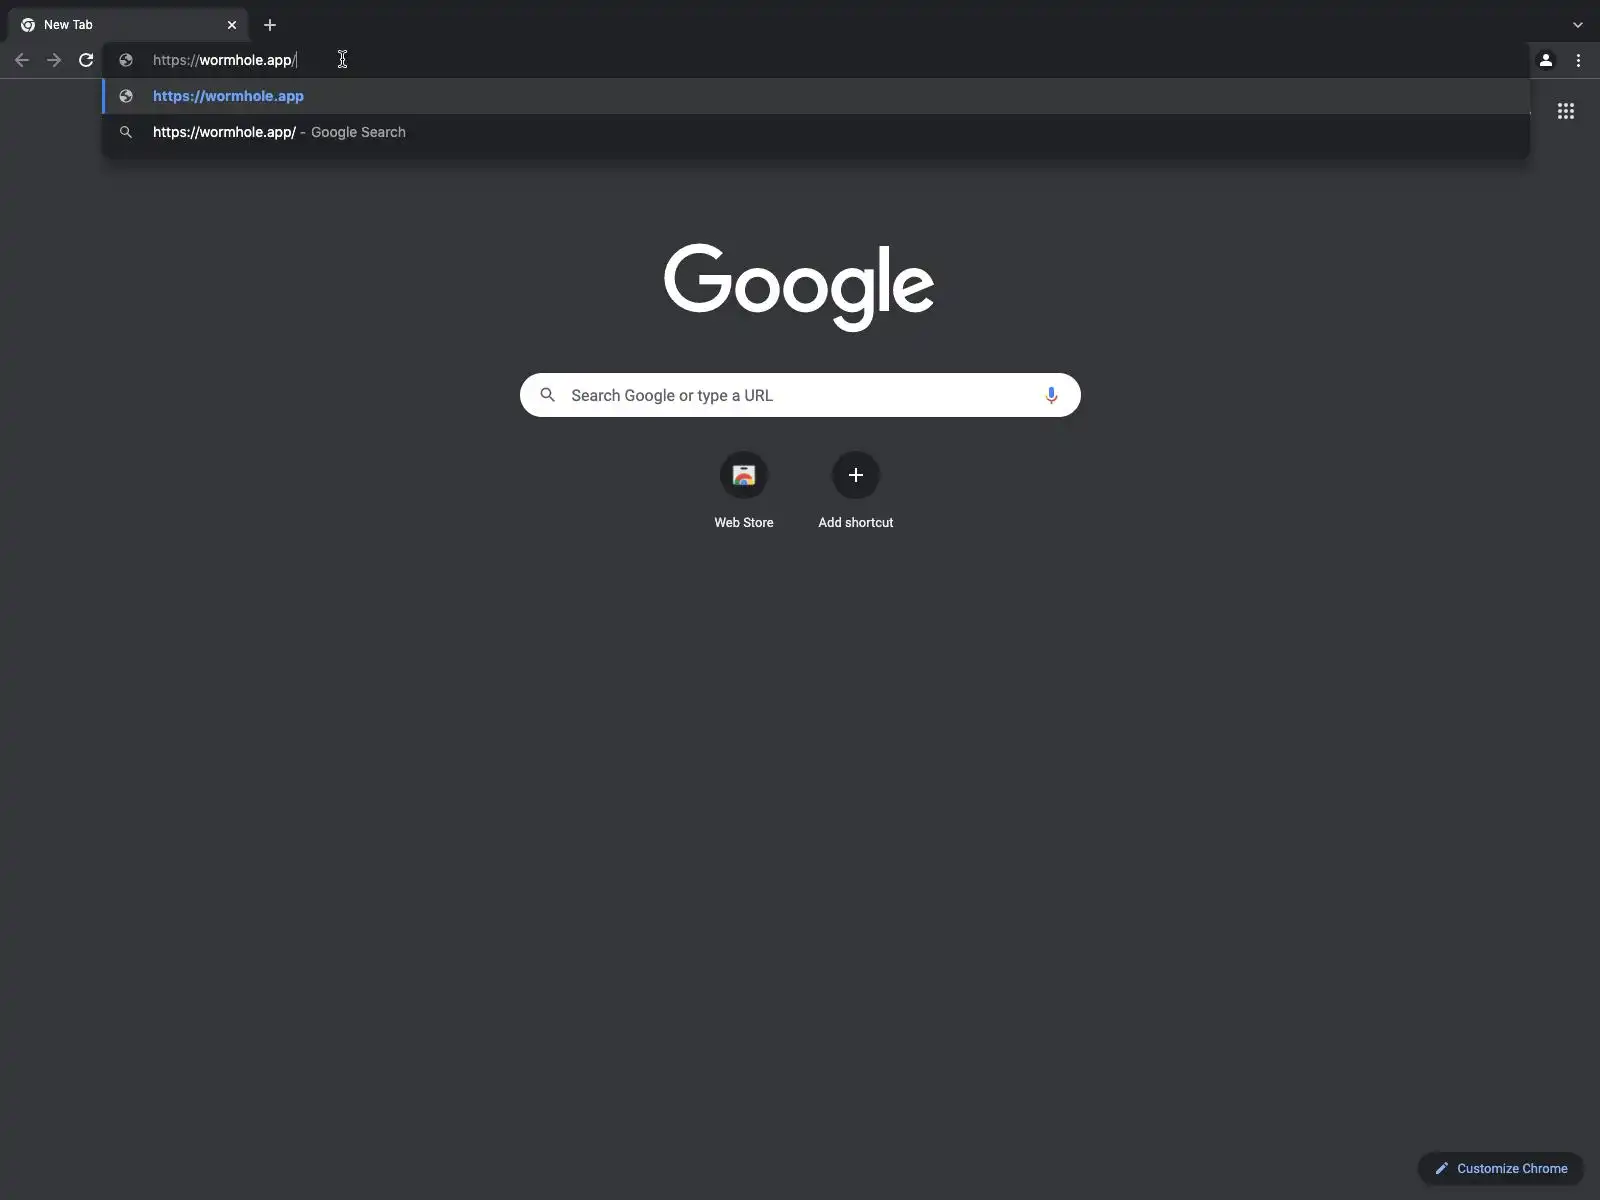Image resolution: width=1600 pixels, height=1200 pixels.
Task: Click inside the address bar URL text
Action: [224, 60]
